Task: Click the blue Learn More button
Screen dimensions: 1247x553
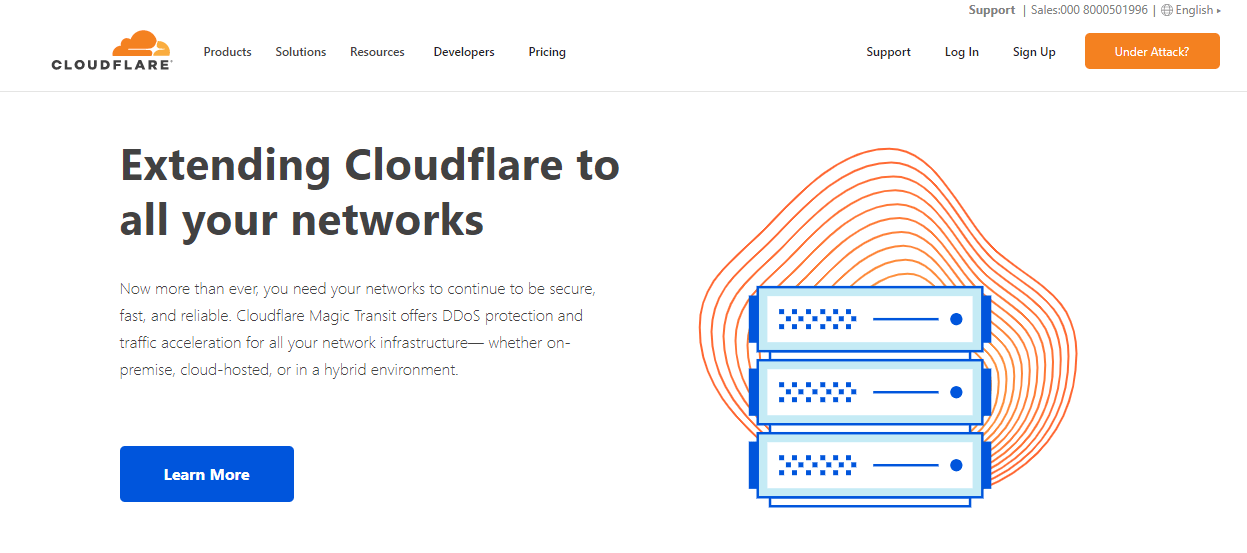Action: click(207, 474)
